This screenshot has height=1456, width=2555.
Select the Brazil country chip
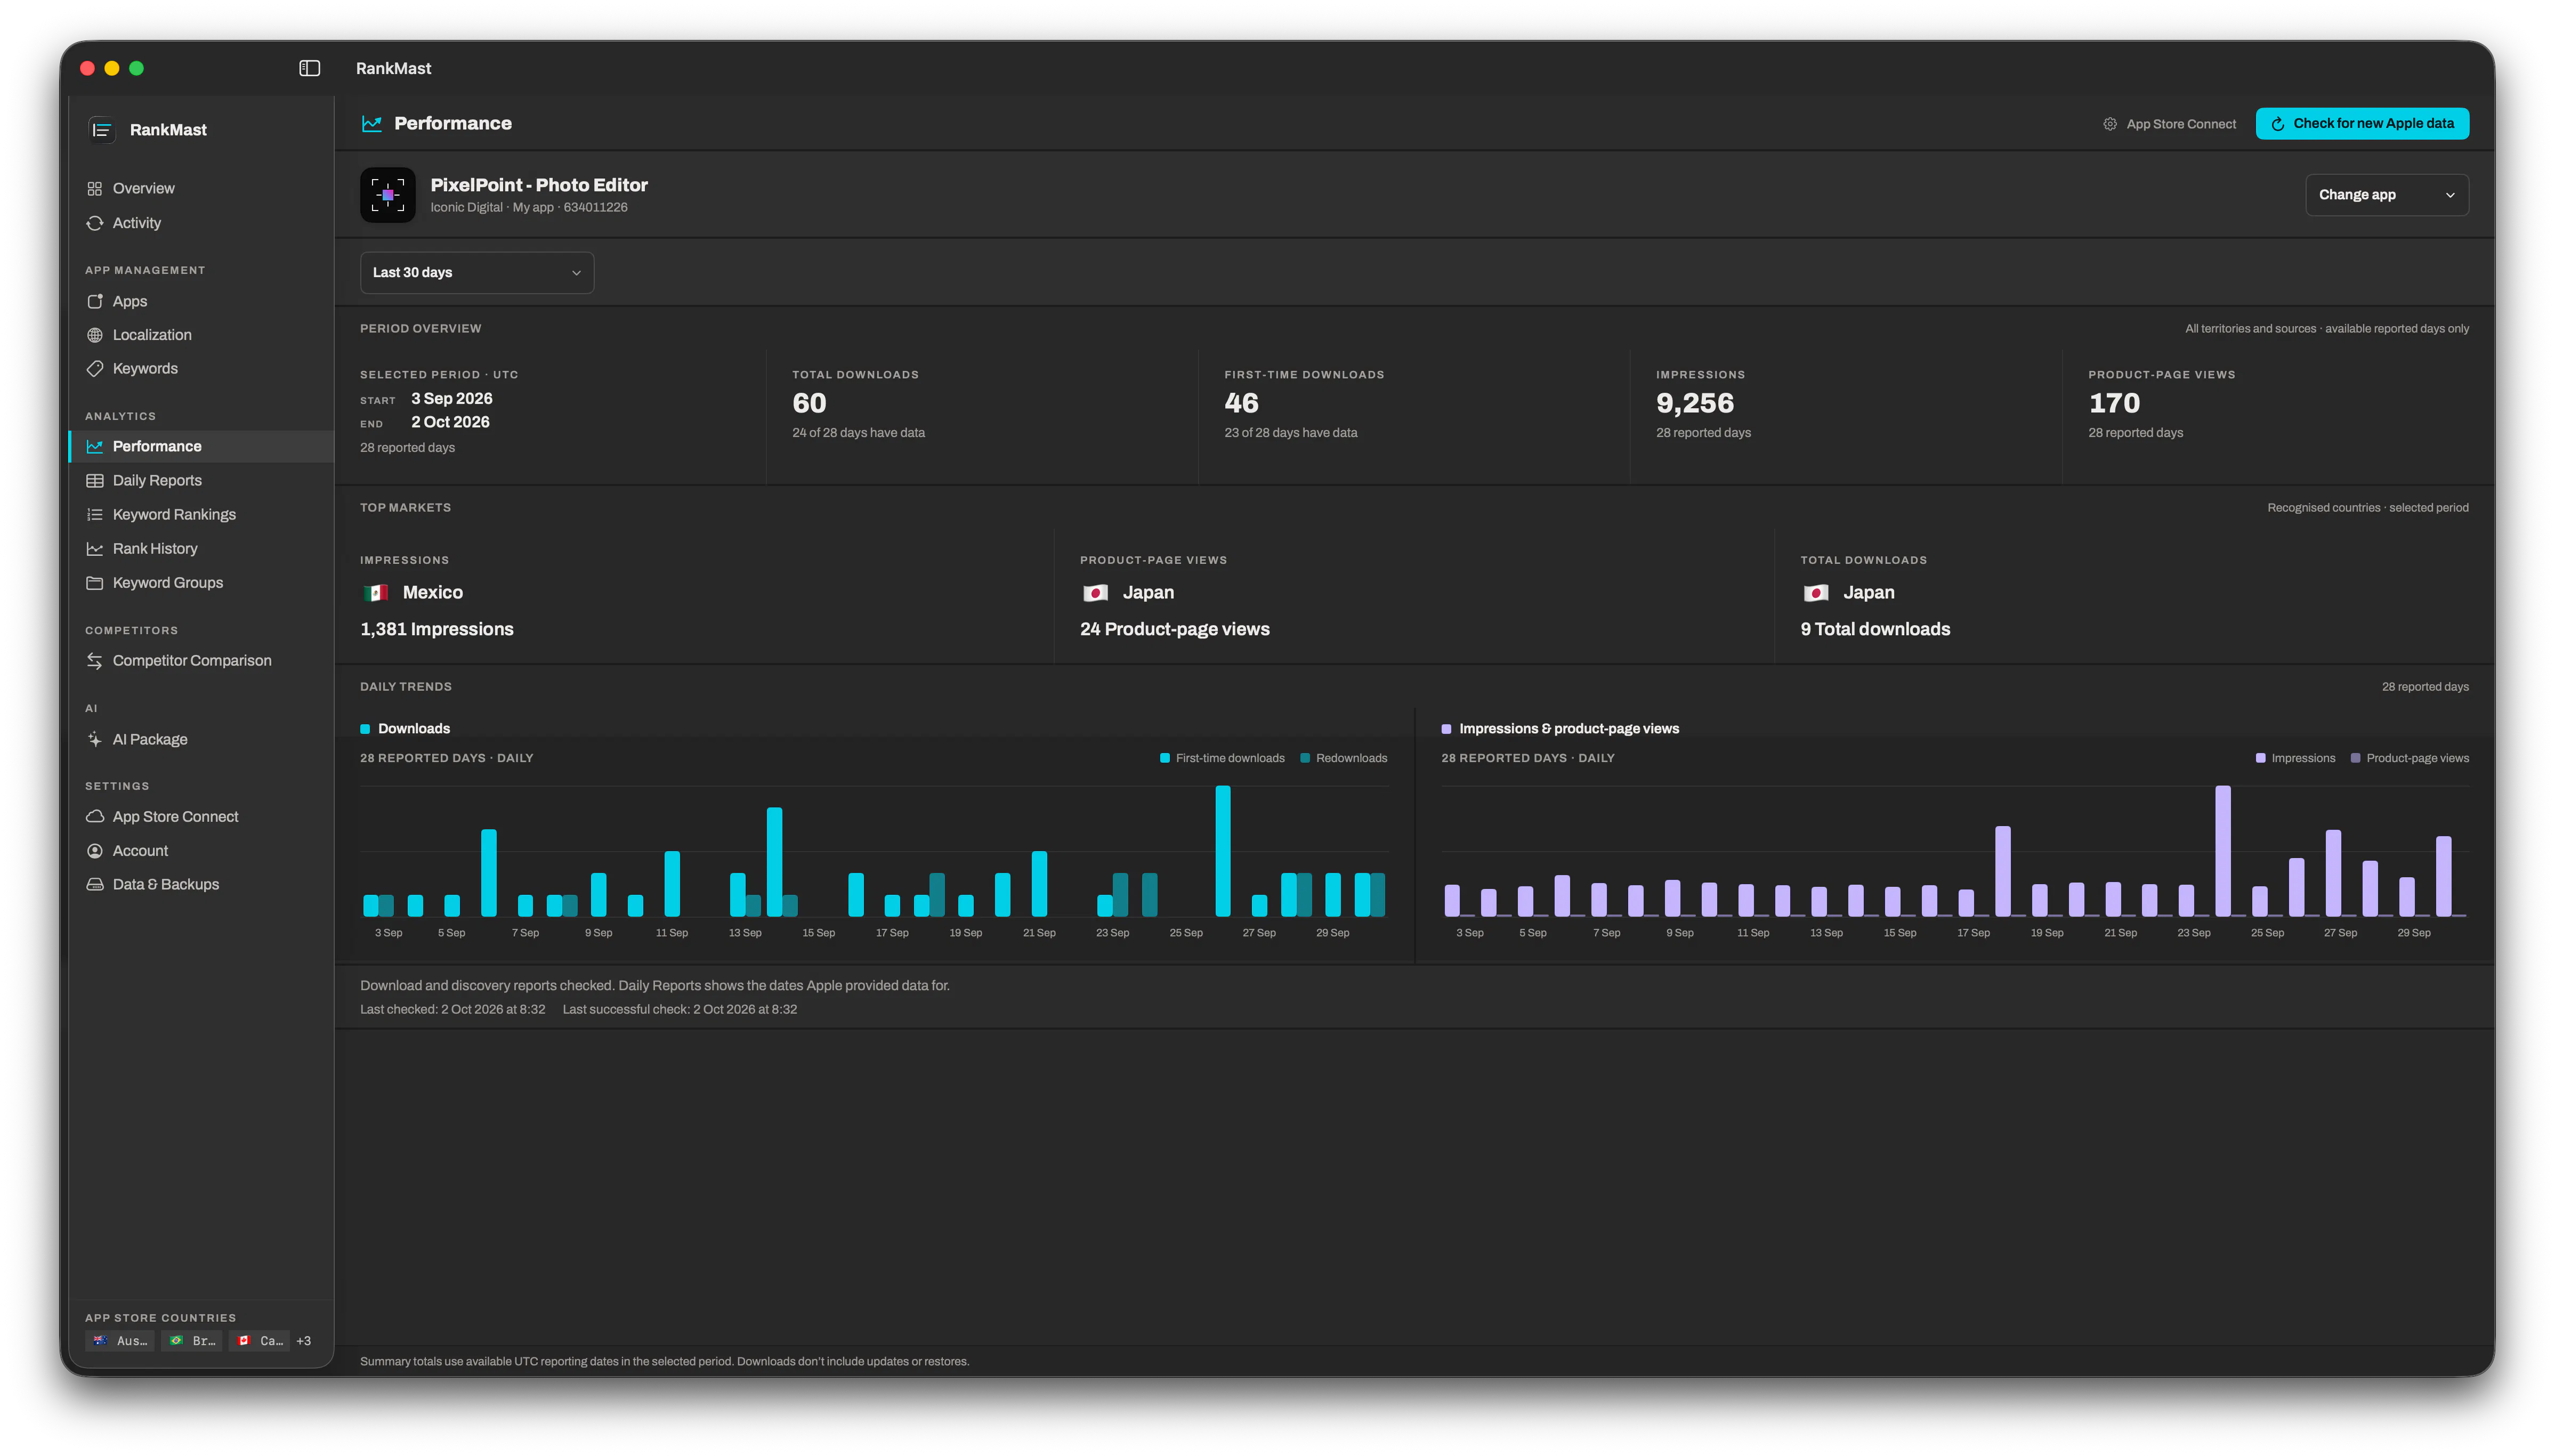coord(193,1341)
